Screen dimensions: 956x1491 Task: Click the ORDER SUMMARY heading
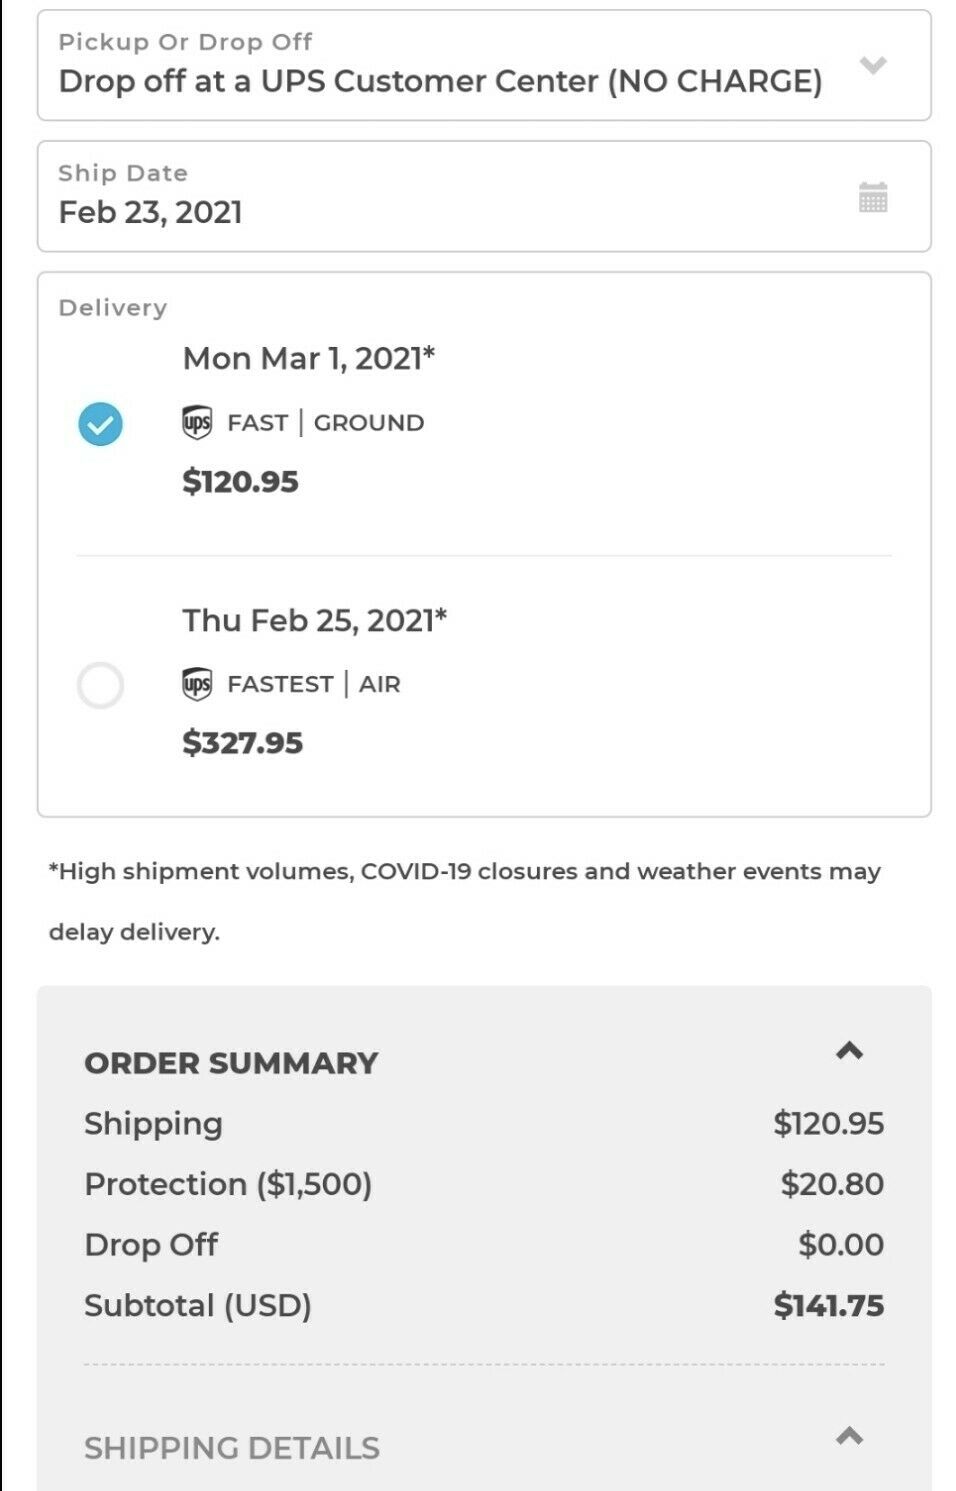(231, 1063)
